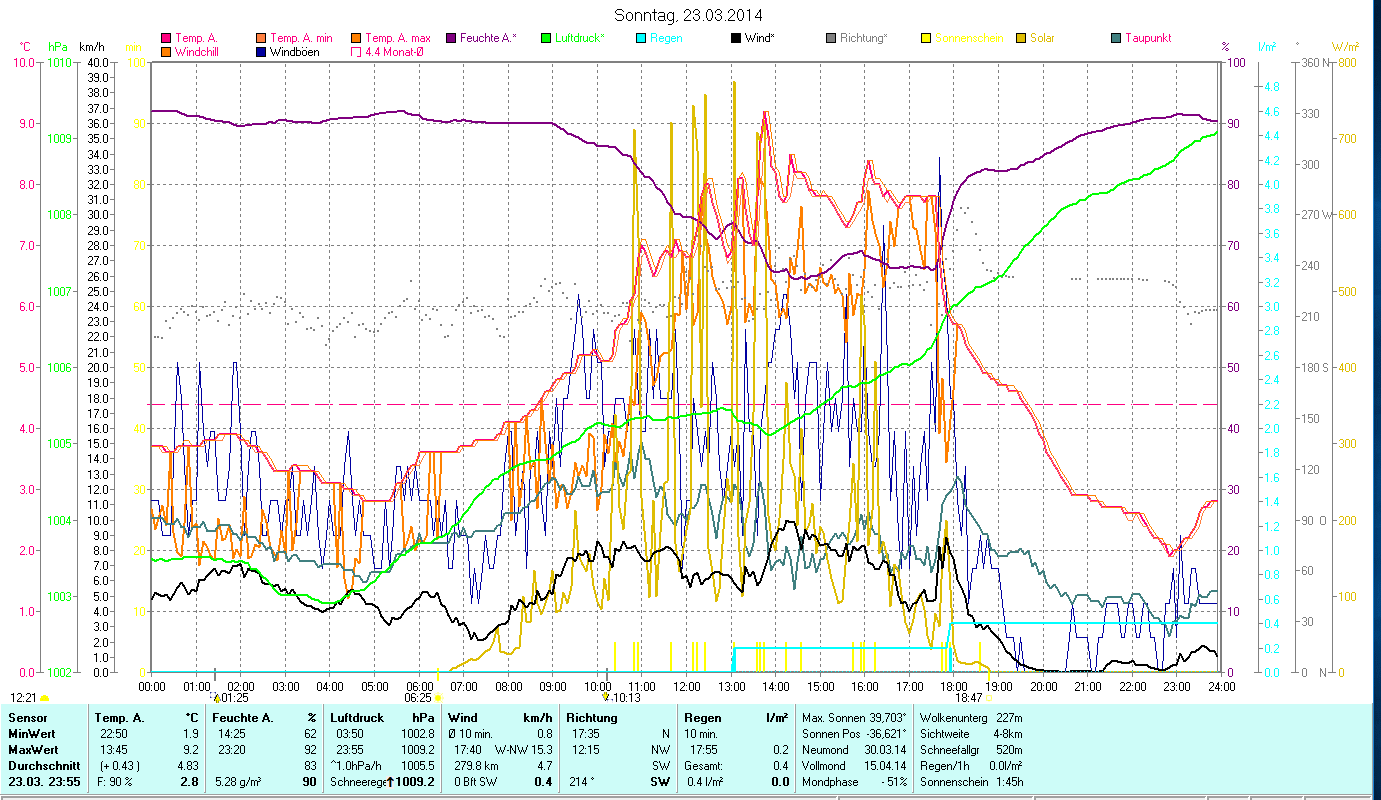Select the MinWert row label
This screenshot has height=800, width=1381.
click(32, 734)
